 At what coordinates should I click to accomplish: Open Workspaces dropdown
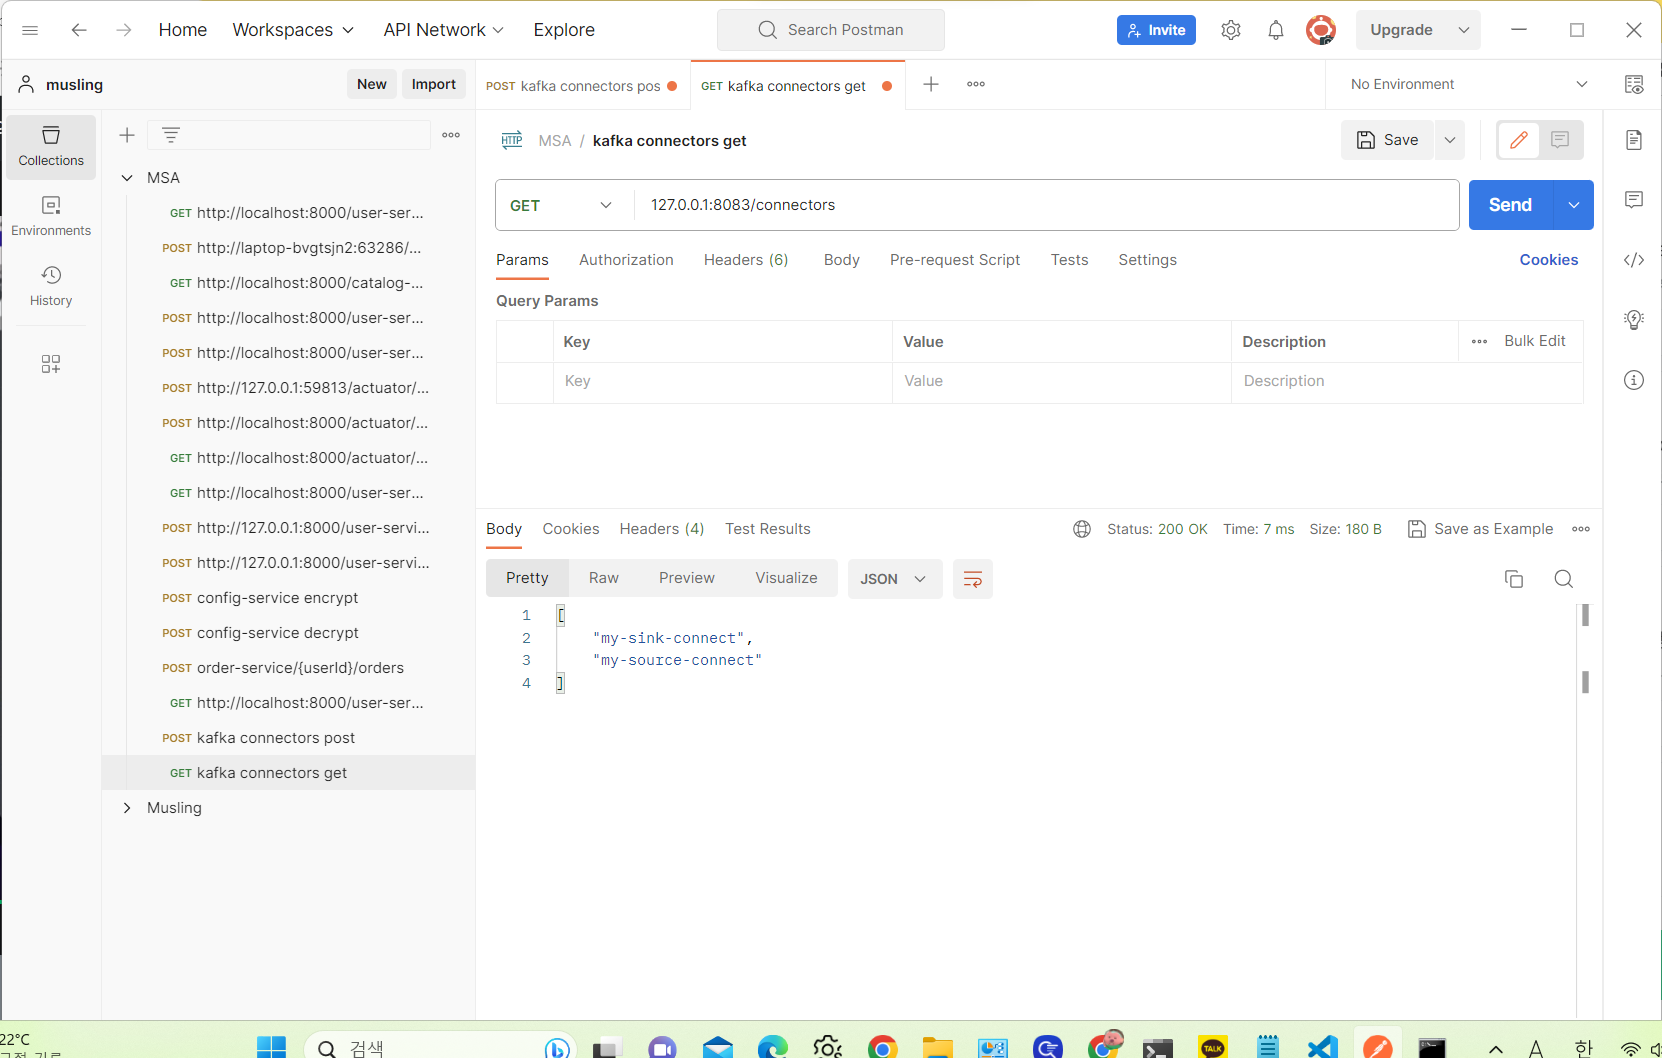[293, 30]
